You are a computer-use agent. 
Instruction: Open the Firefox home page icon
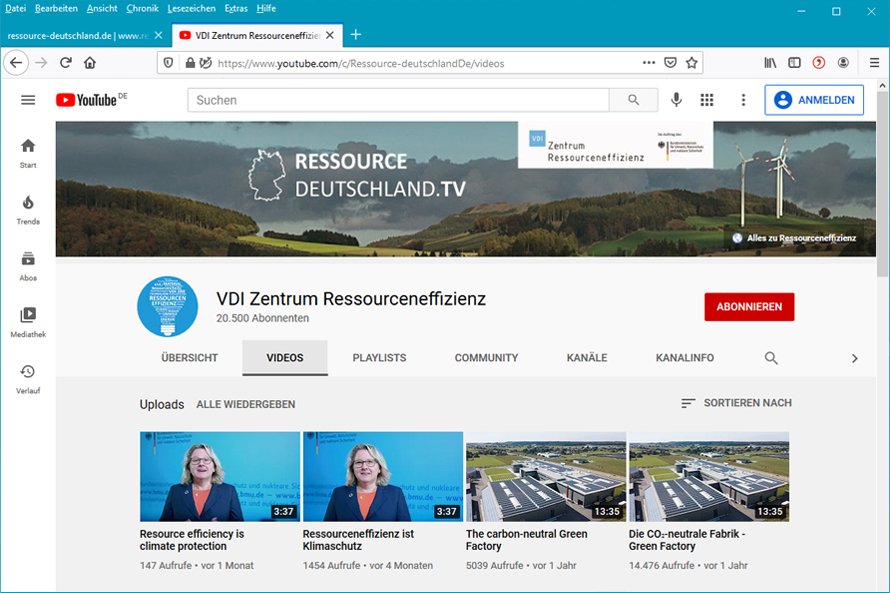[x=90, y=63]
